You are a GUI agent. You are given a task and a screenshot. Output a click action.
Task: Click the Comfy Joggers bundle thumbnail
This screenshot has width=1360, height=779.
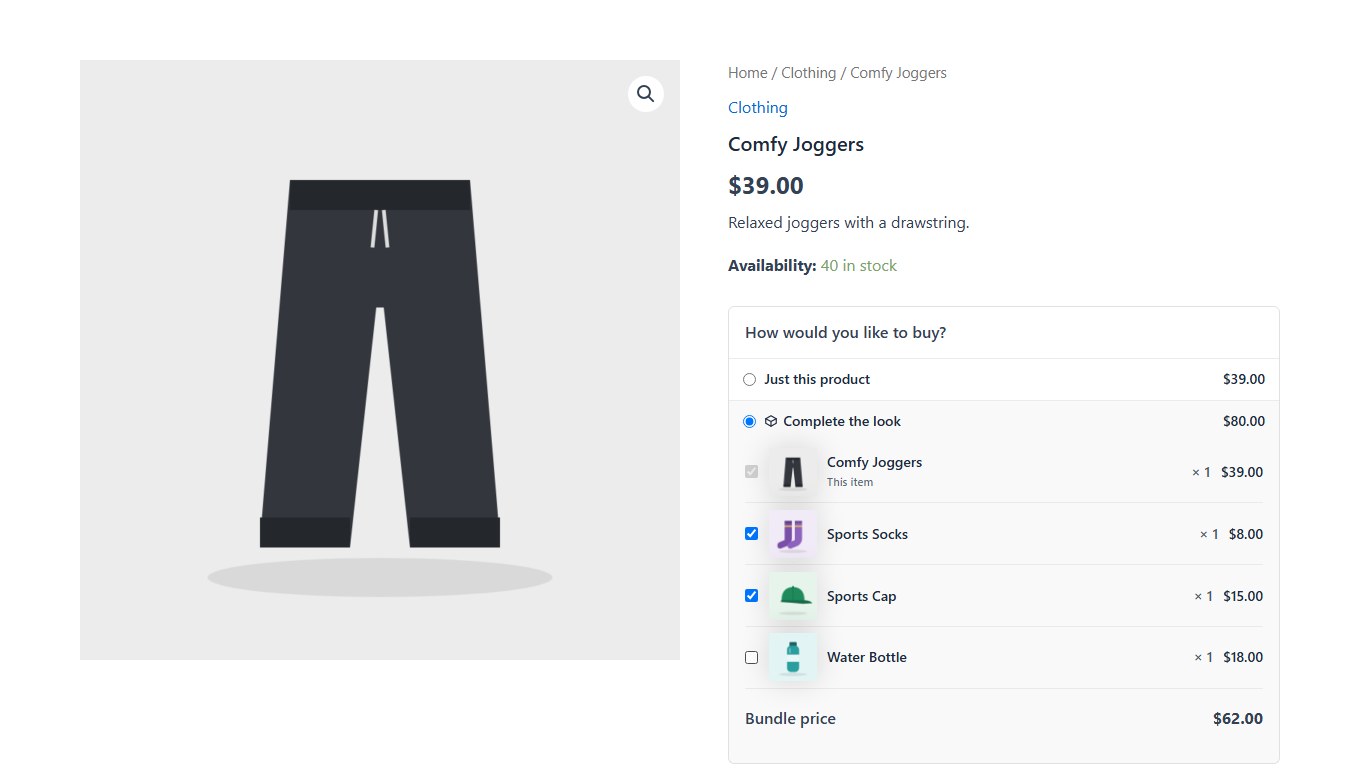point(793,472)
